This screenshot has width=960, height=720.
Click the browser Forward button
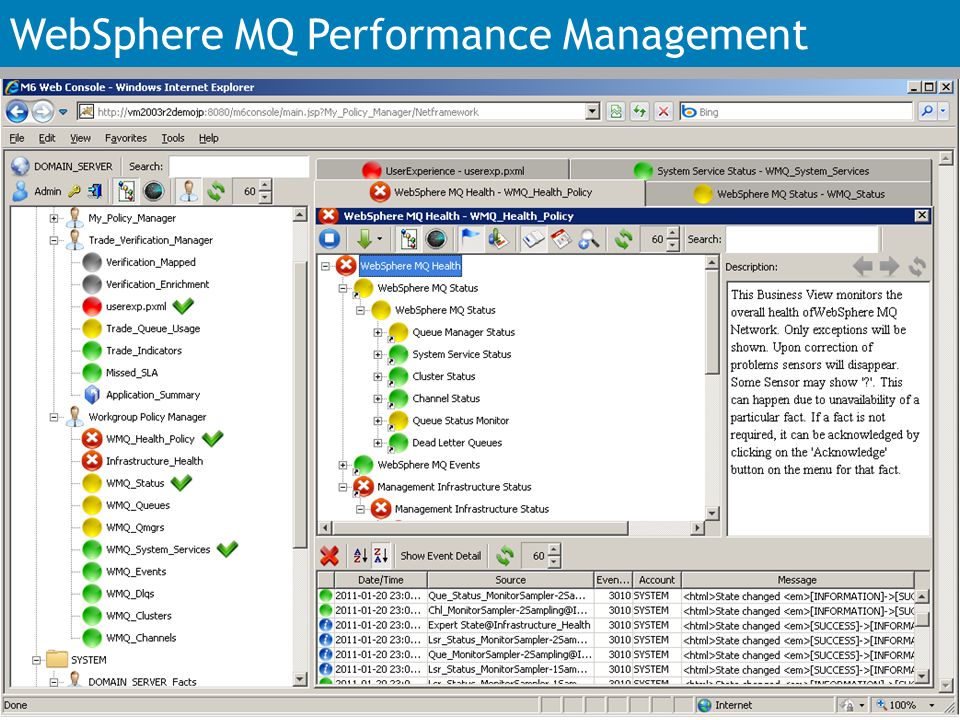(43, 112)
